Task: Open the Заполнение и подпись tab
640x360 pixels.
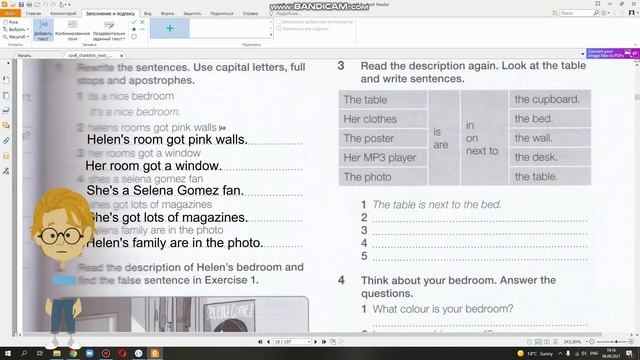Action: pos(110,13)
